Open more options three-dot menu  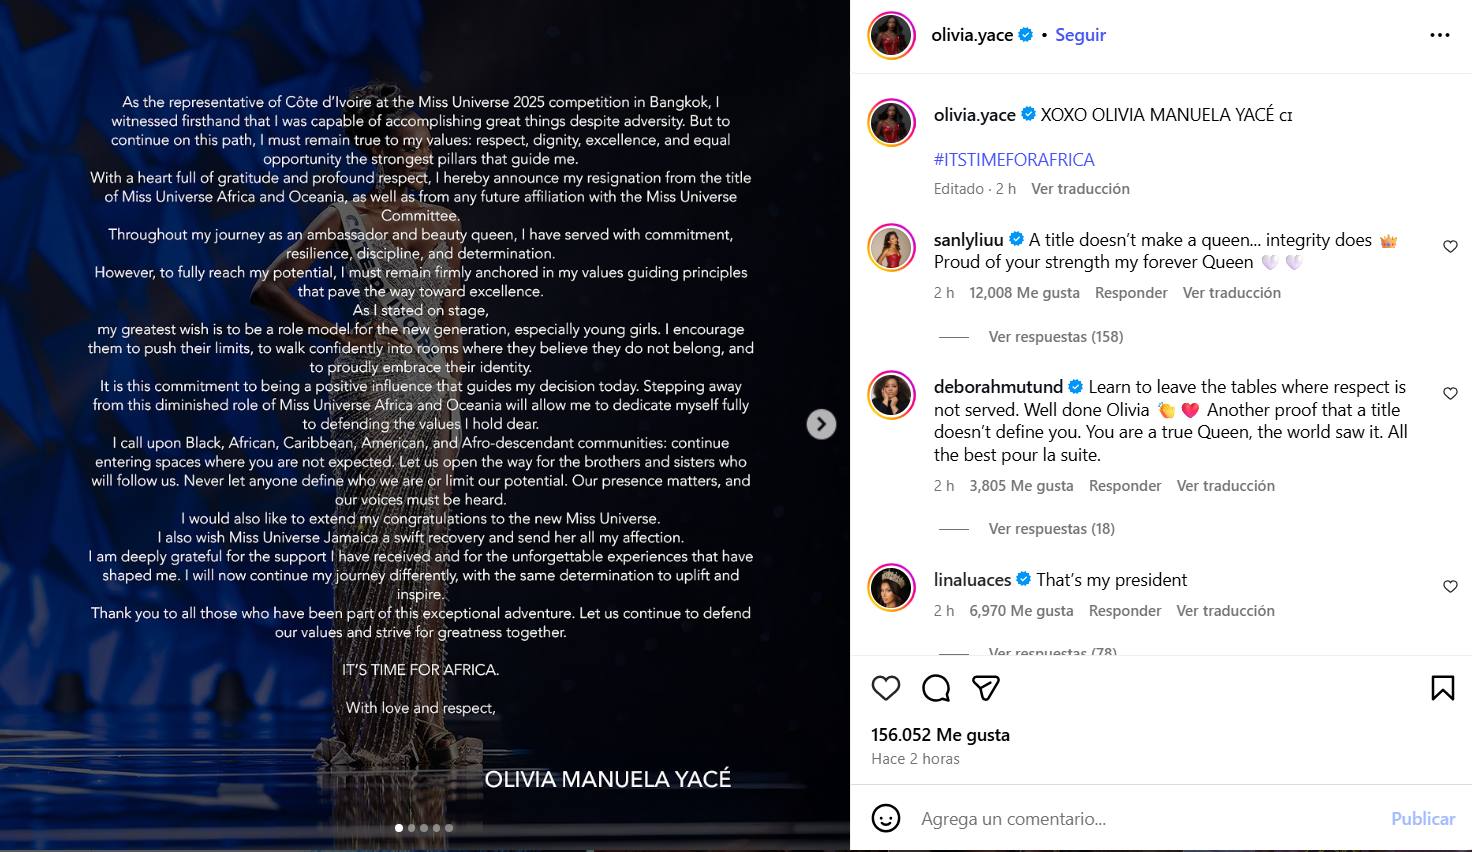pos(1440,35)
